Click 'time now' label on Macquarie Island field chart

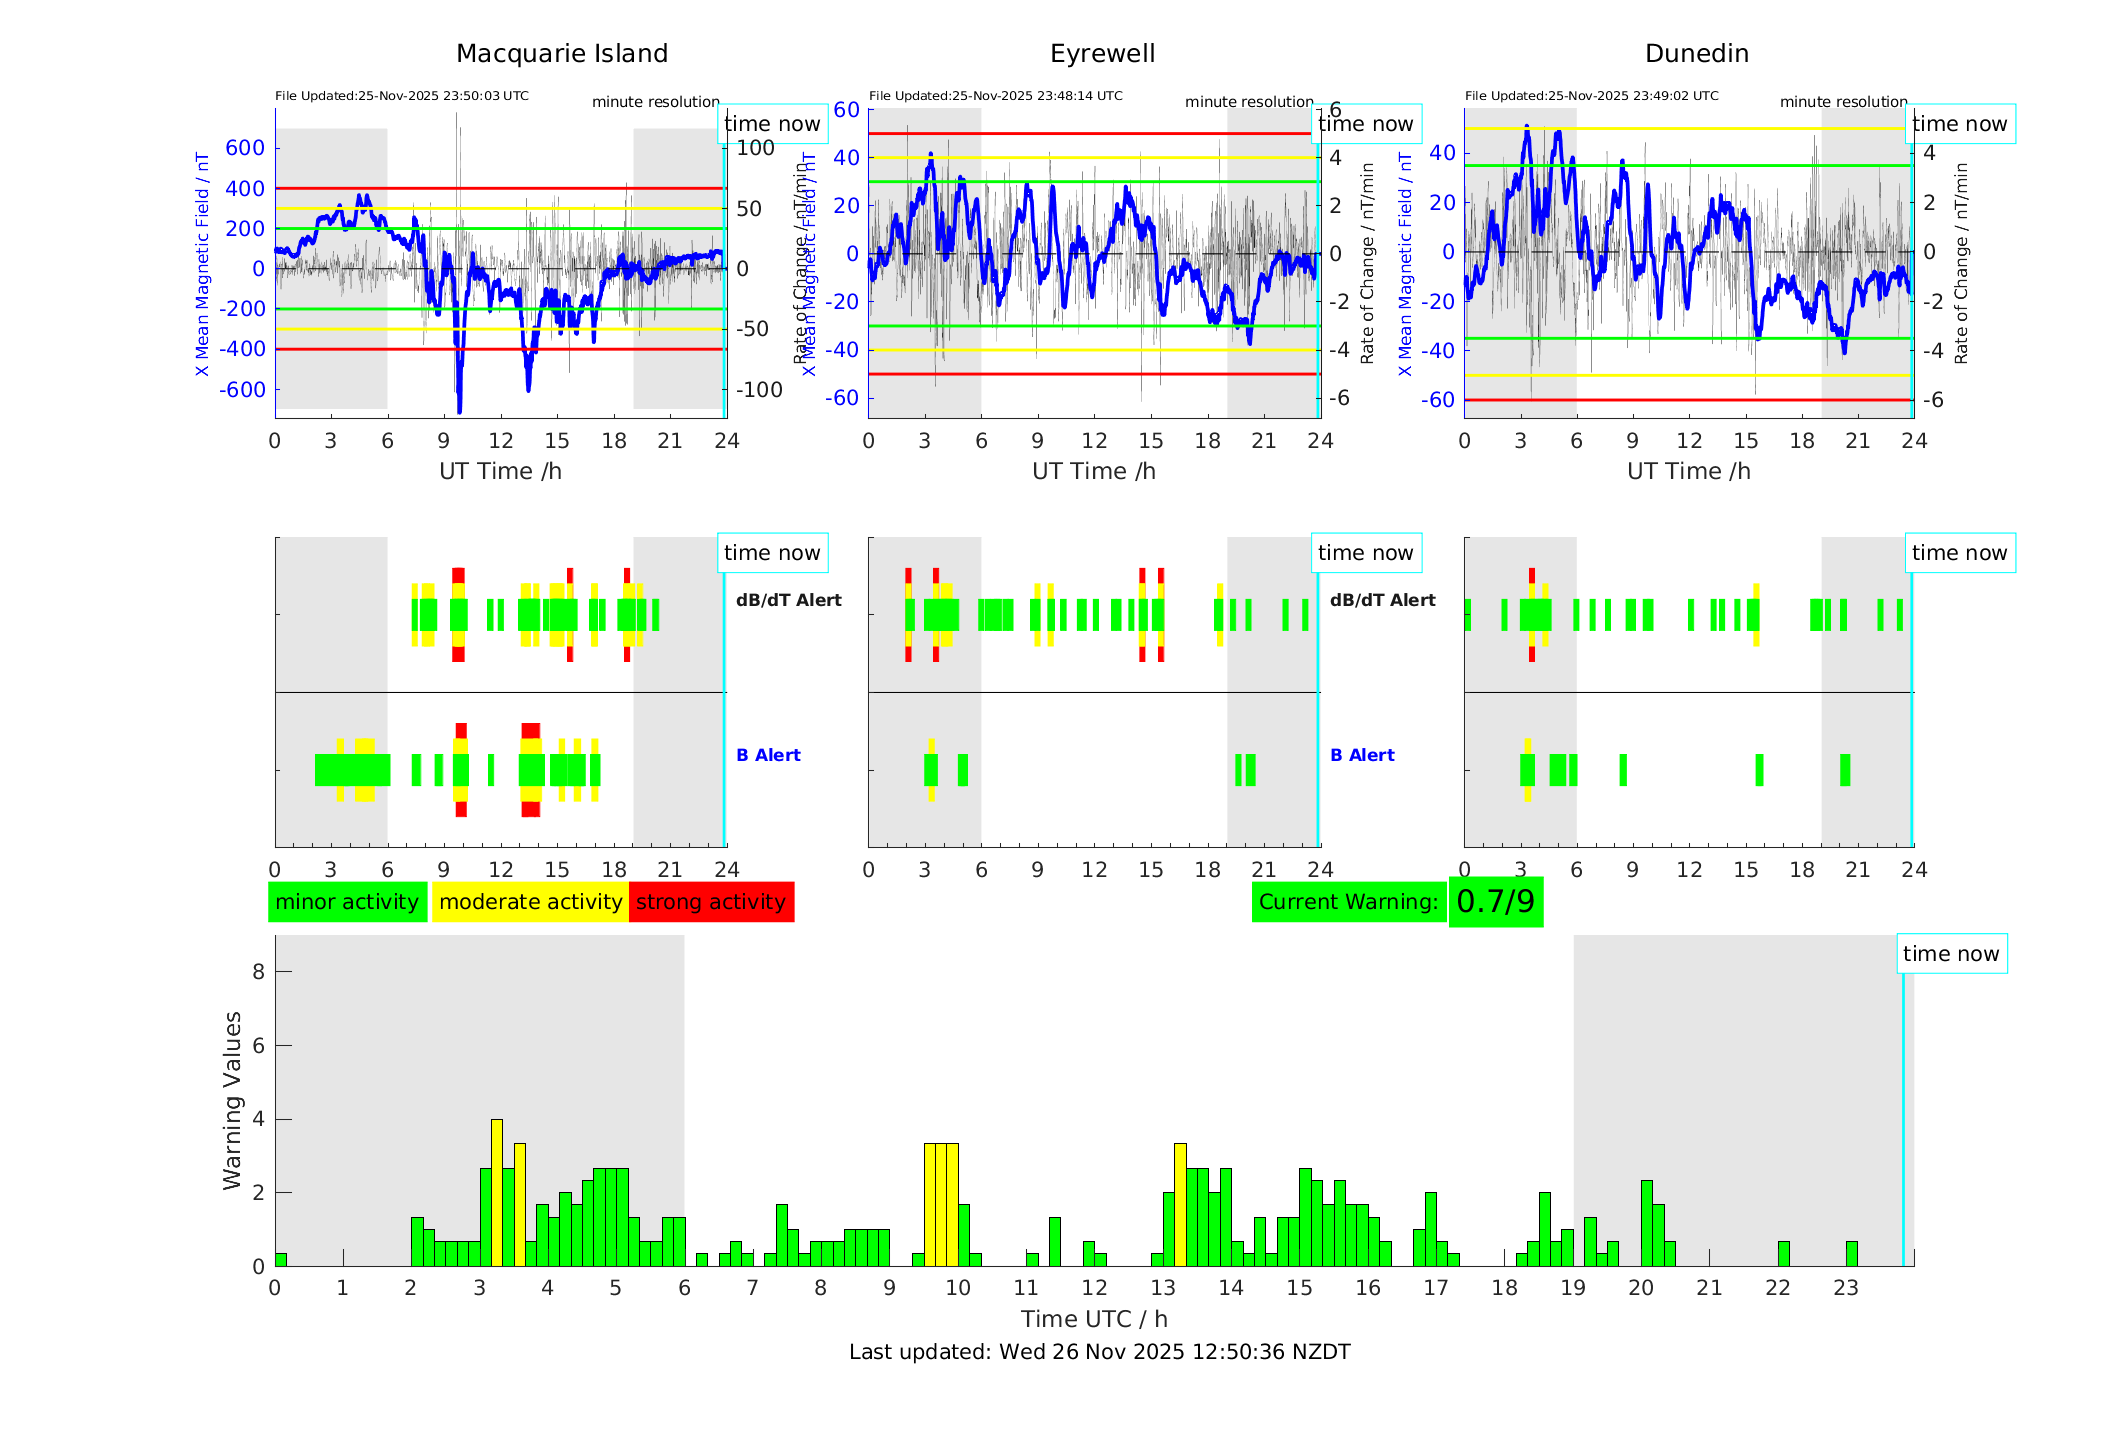click(x=772, y=124)
